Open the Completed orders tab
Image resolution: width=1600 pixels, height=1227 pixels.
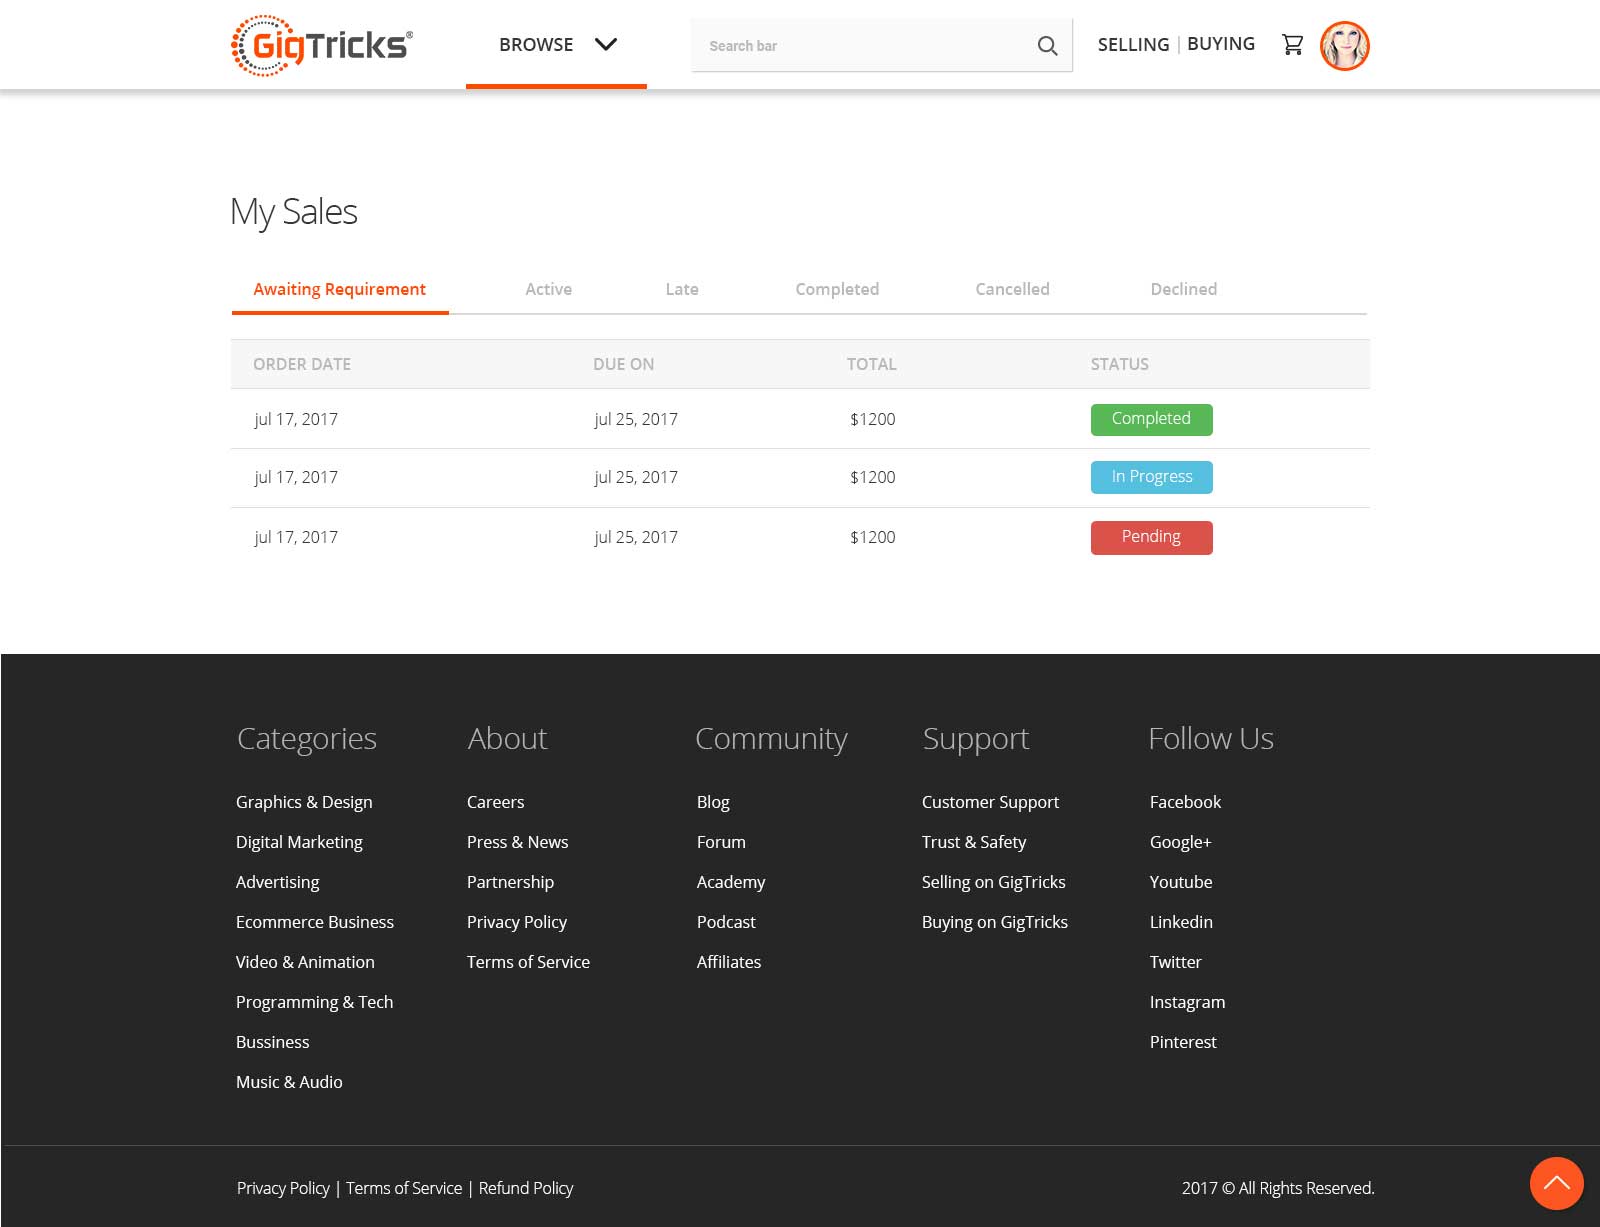click(837, 289)
